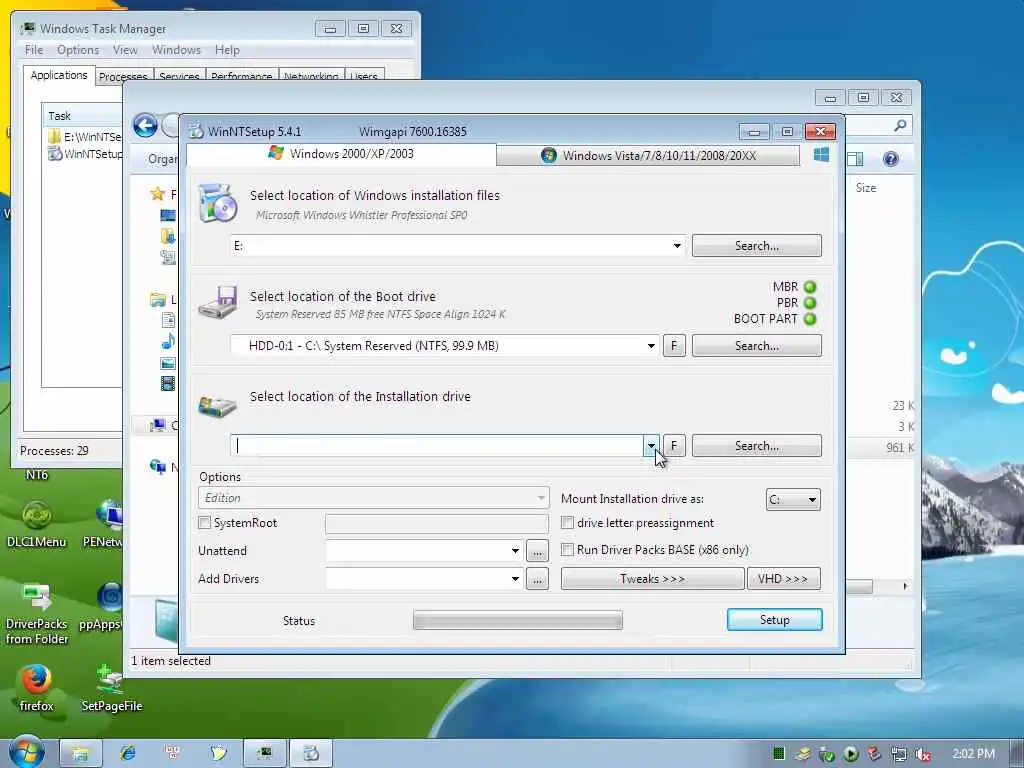This screenshot has width=1024, height=768.
Task: Click the MBR green status indicator
Action: 810,287
